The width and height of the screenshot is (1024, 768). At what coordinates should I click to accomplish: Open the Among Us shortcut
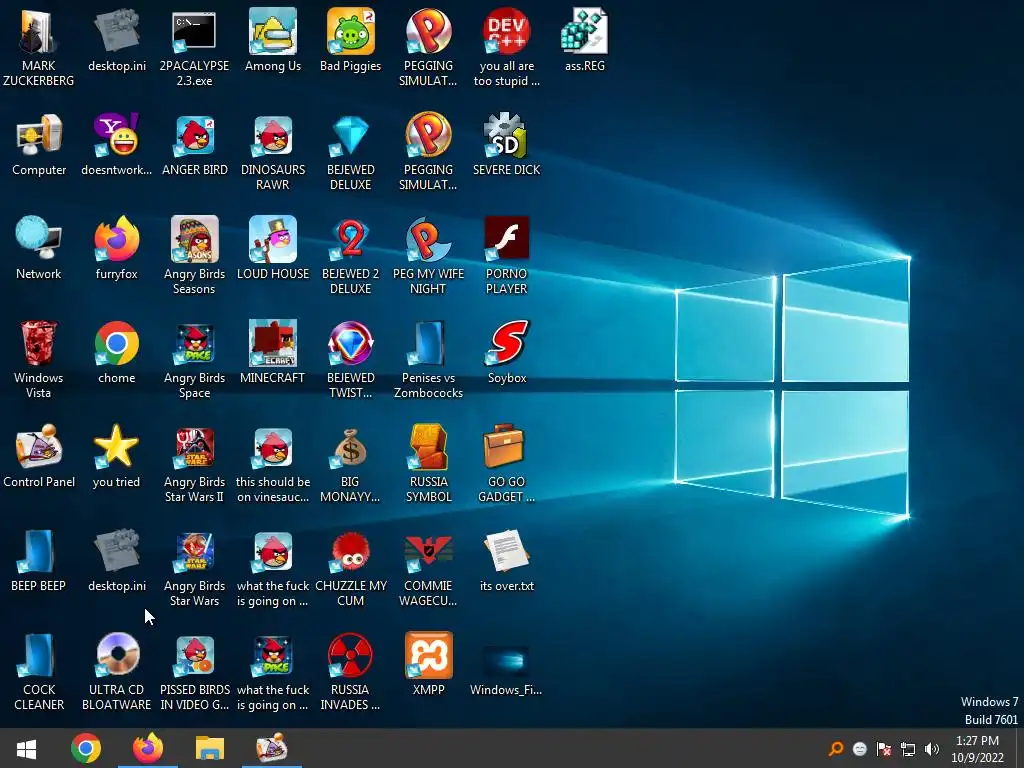coord(272,40)
